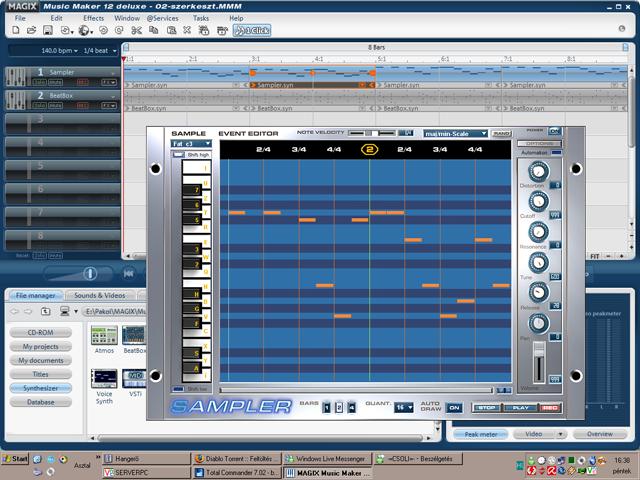Click the Windows Start button

[16, 459]
